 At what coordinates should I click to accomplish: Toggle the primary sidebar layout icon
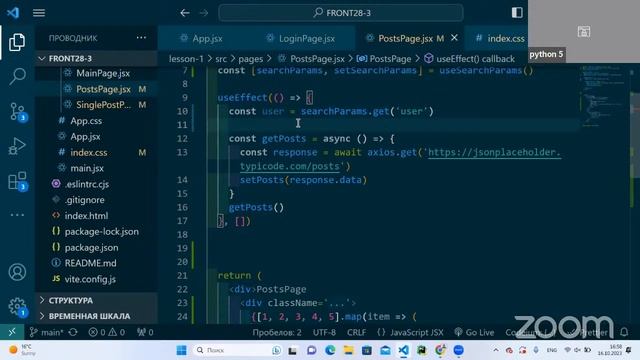click(x=517, y=13)
